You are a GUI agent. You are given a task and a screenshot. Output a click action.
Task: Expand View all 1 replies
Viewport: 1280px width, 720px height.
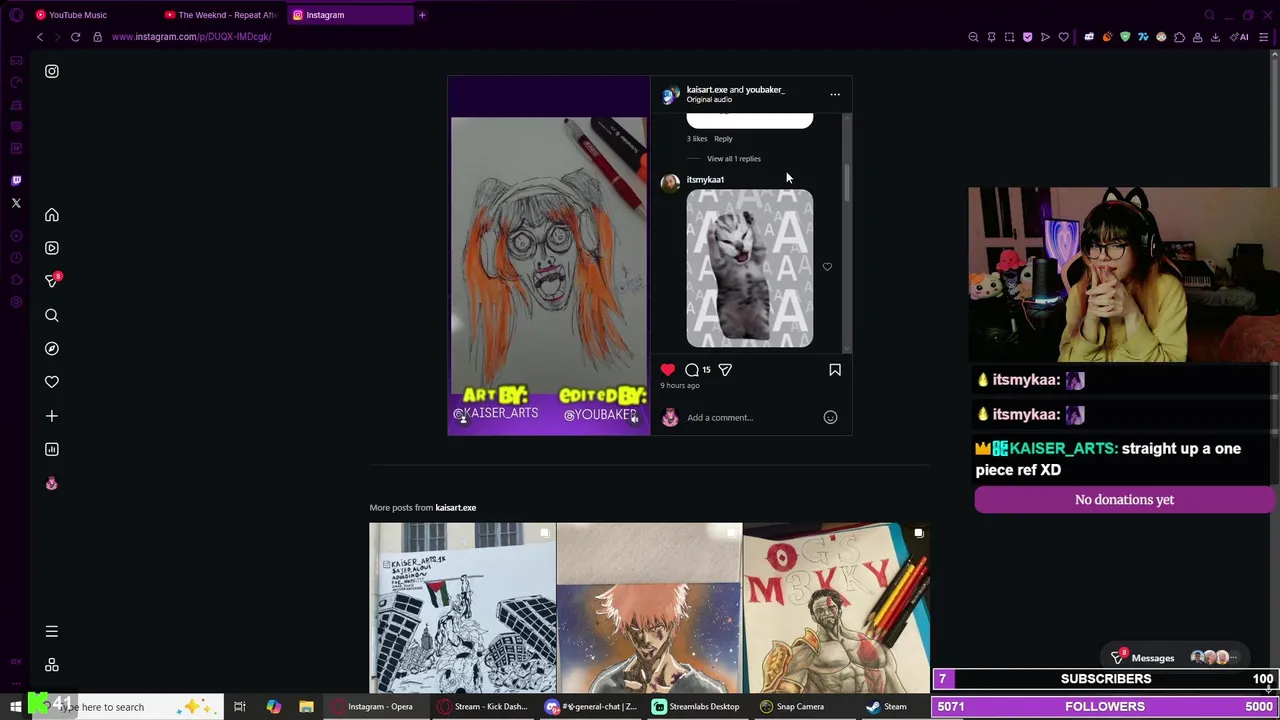(733, 159)
